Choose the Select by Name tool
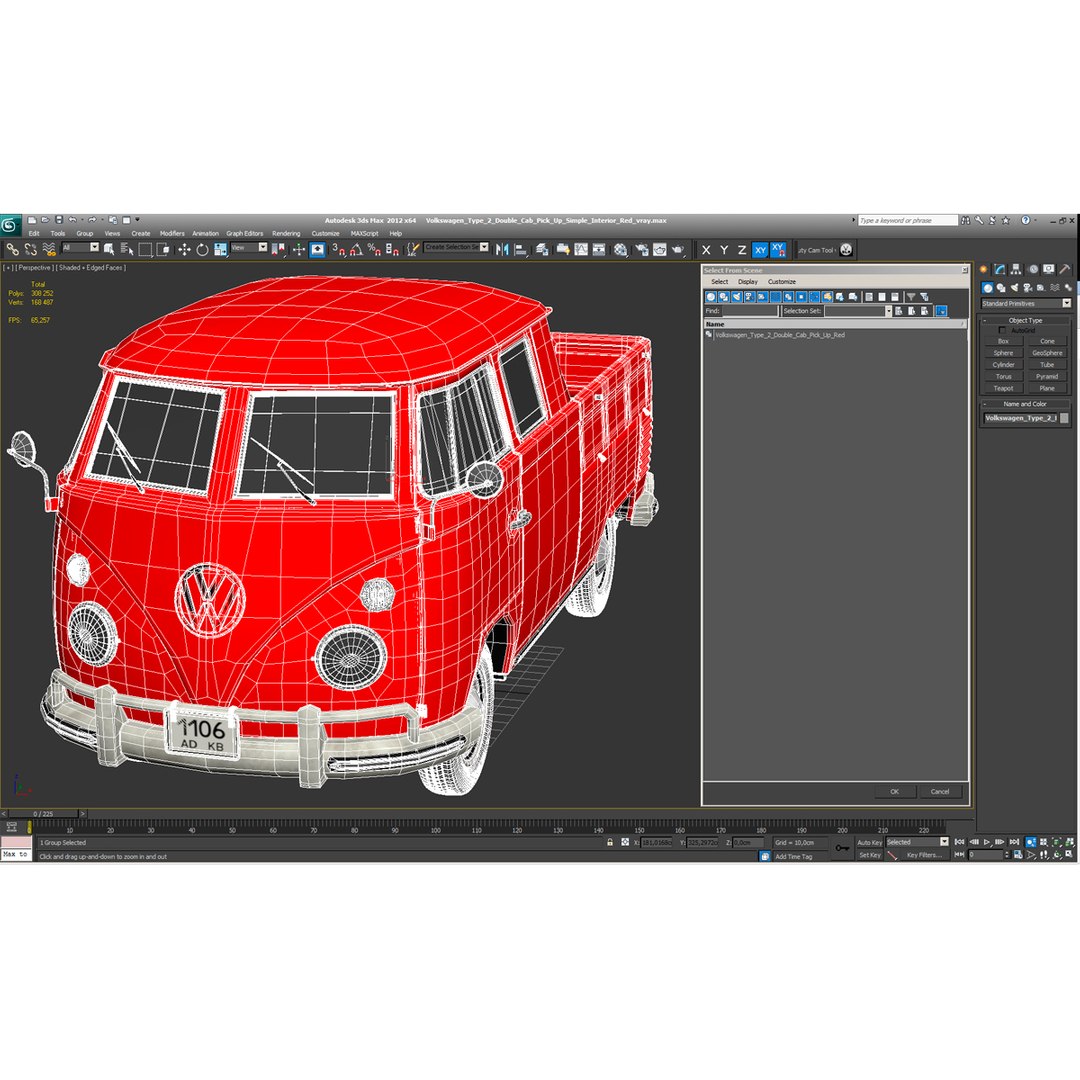The image size is (1080, 1080). point(127,250)
